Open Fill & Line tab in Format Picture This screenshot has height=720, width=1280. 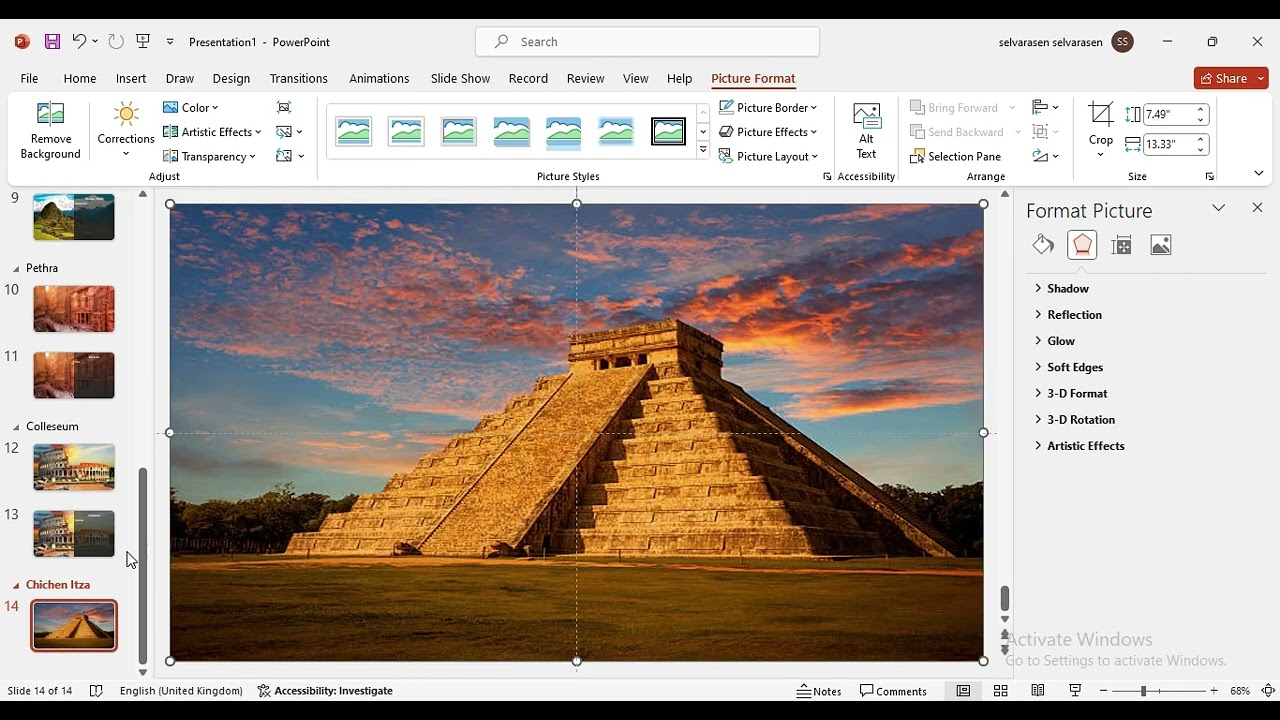1043,245
